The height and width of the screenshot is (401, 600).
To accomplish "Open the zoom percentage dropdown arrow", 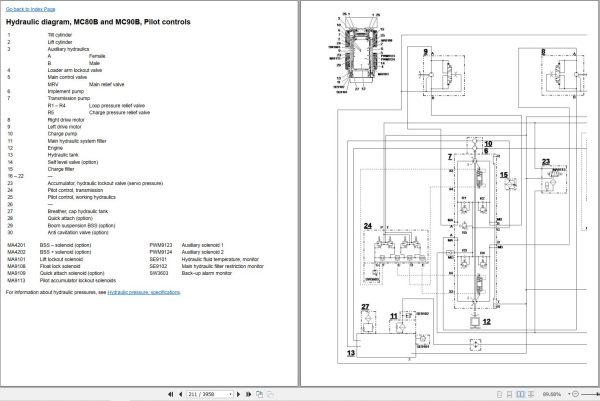I will [x=569, y=394].
